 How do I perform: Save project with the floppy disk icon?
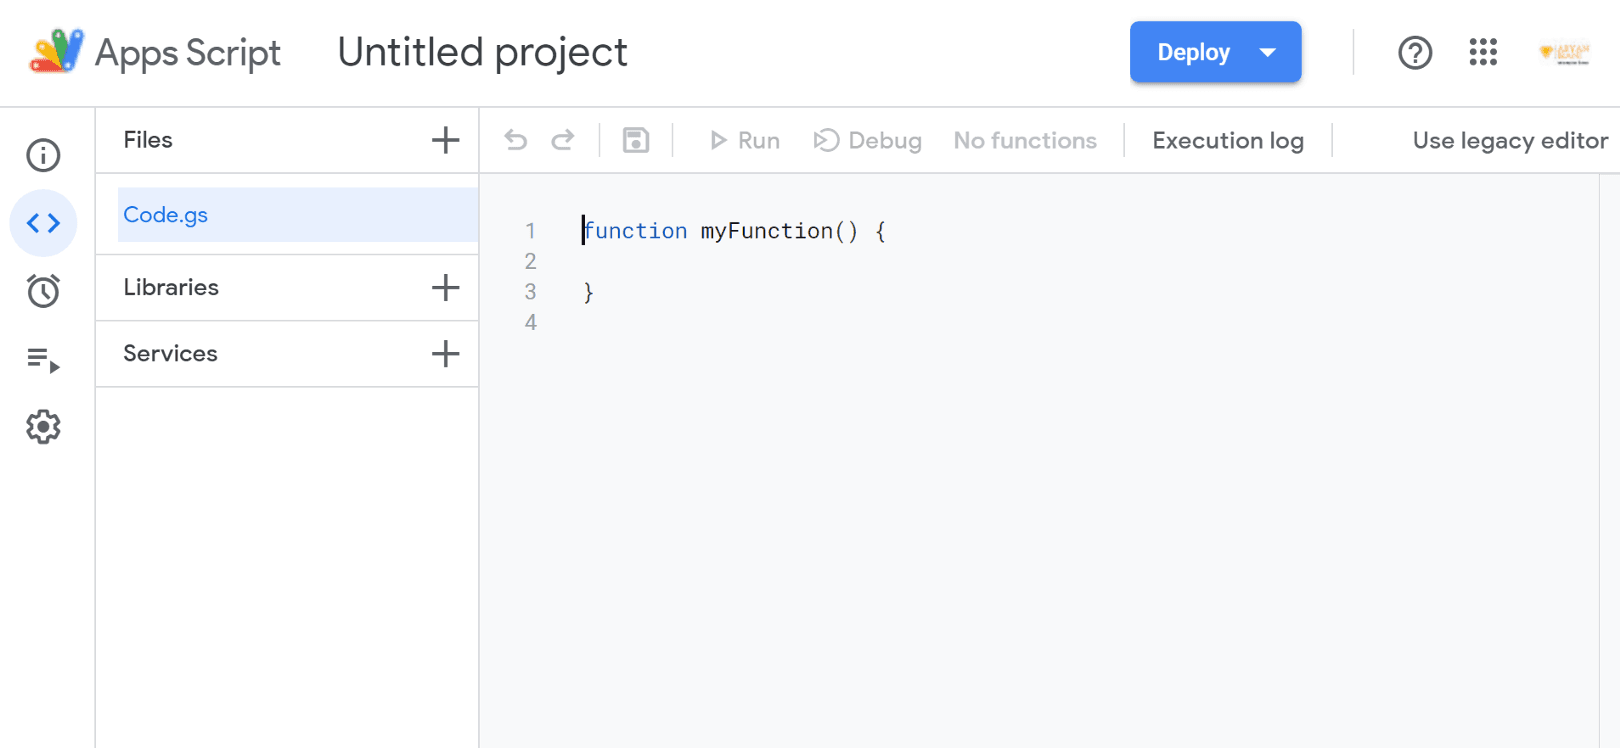(636, 140)
